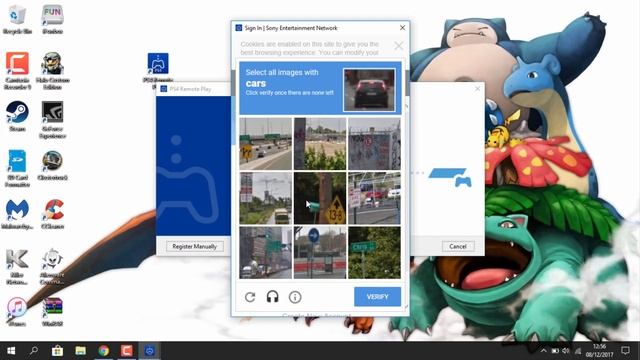The width and height of the screenshot is (640, 360).
Task: Dismiss the cookies notice with its X
Action: pos(398,46)
